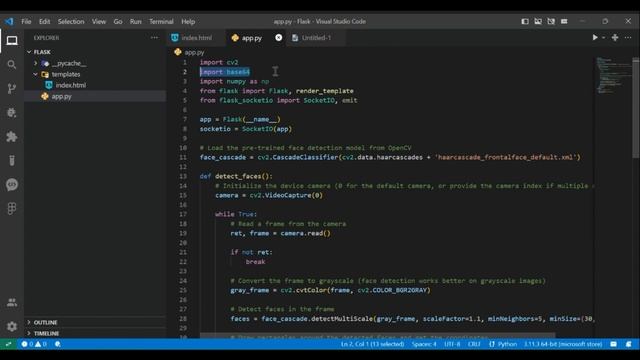Toggle Panel layout icon

(538, 21)
